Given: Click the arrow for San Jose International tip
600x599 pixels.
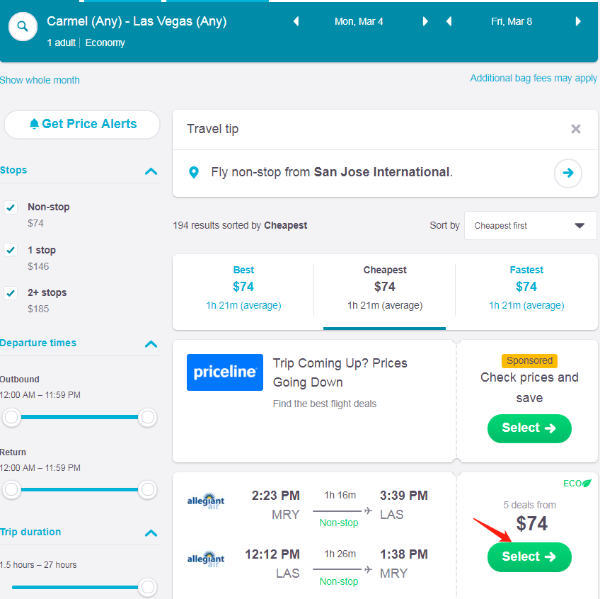Looking at the screenshot, I should [568, 173].
